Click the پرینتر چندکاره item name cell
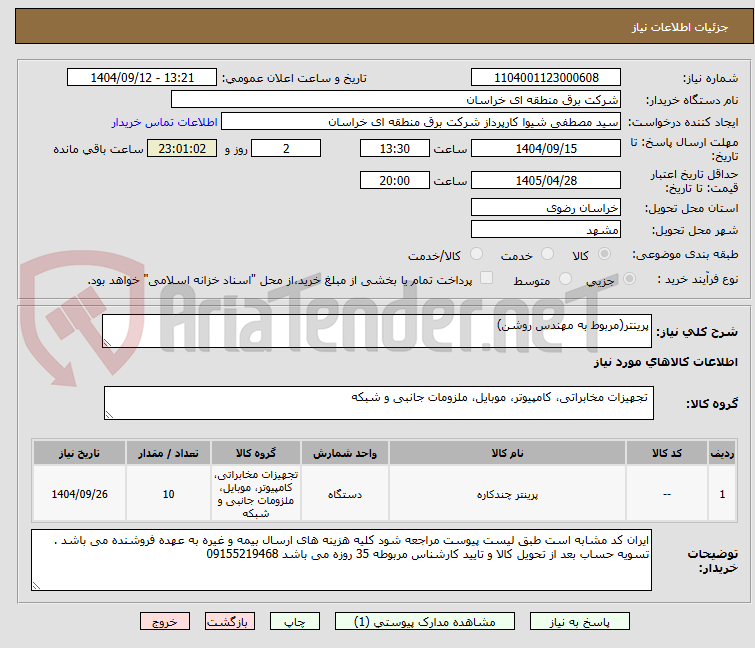This screenshot has height=648, width=755. point(508,494)
